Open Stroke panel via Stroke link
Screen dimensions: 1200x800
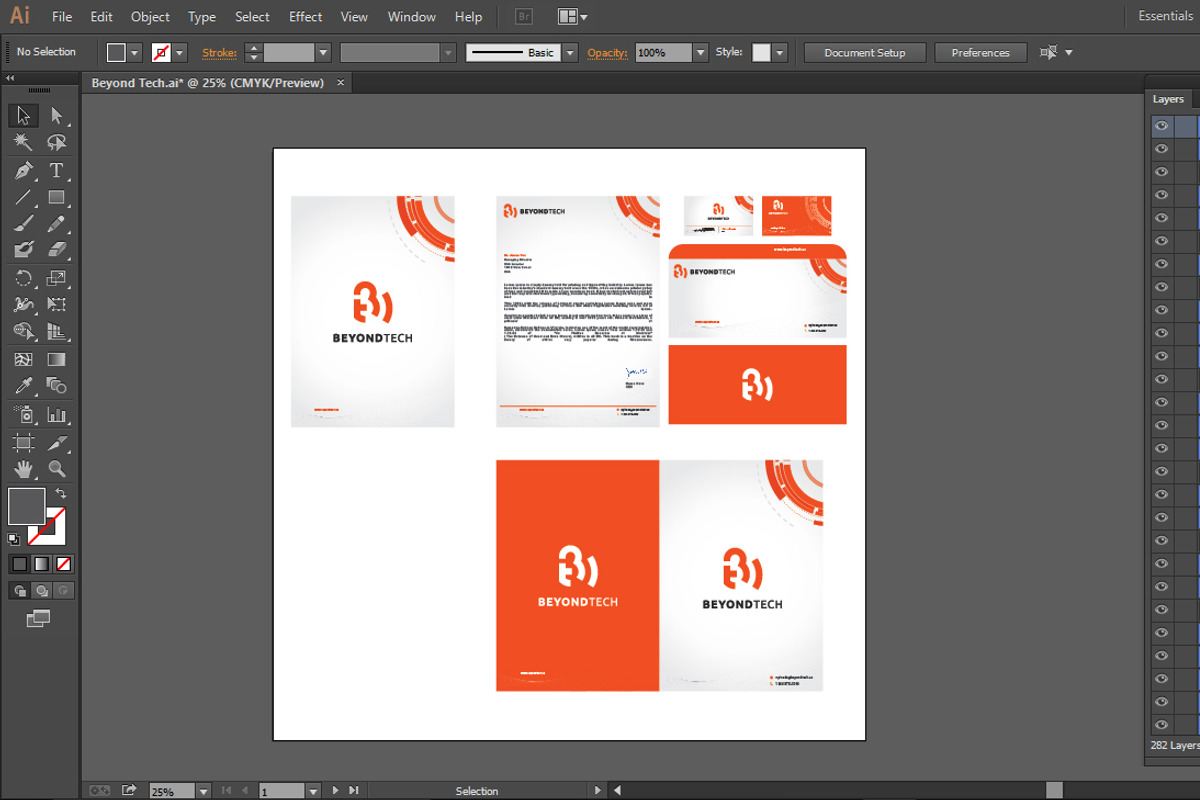tap(219, 53)
